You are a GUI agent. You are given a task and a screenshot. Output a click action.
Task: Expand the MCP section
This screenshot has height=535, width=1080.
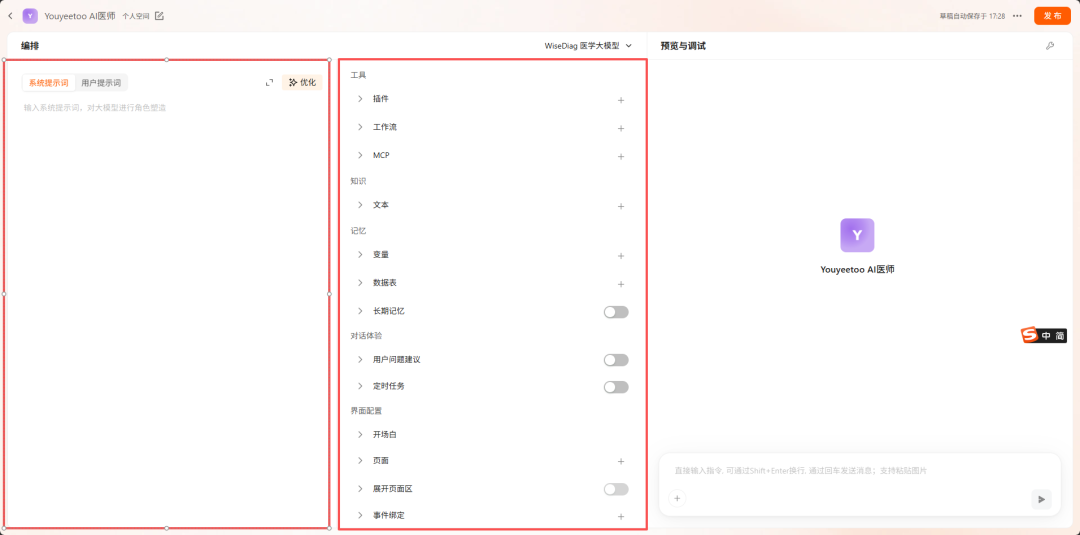tap(360, 155)
